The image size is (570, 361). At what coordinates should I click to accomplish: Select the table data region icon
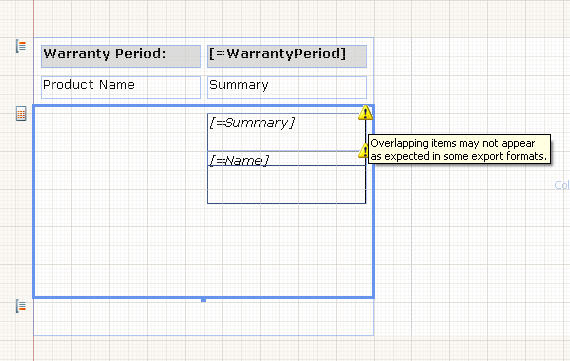[x=21, y=113]
